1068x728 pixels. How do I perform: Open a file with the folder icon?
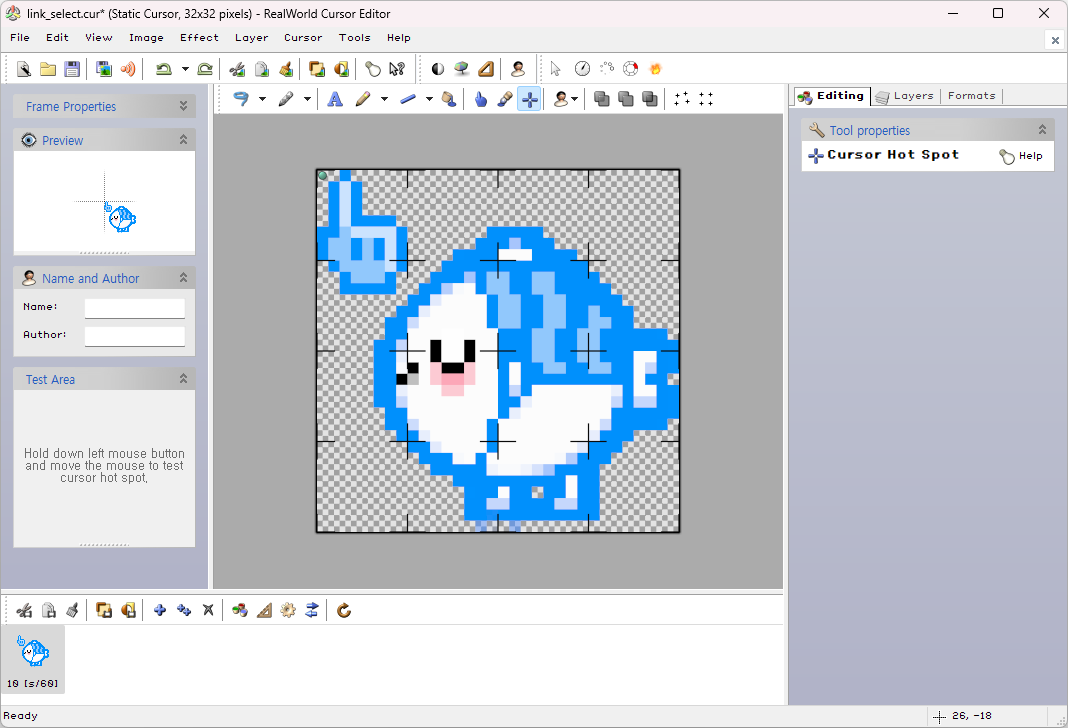click(48, 69)
